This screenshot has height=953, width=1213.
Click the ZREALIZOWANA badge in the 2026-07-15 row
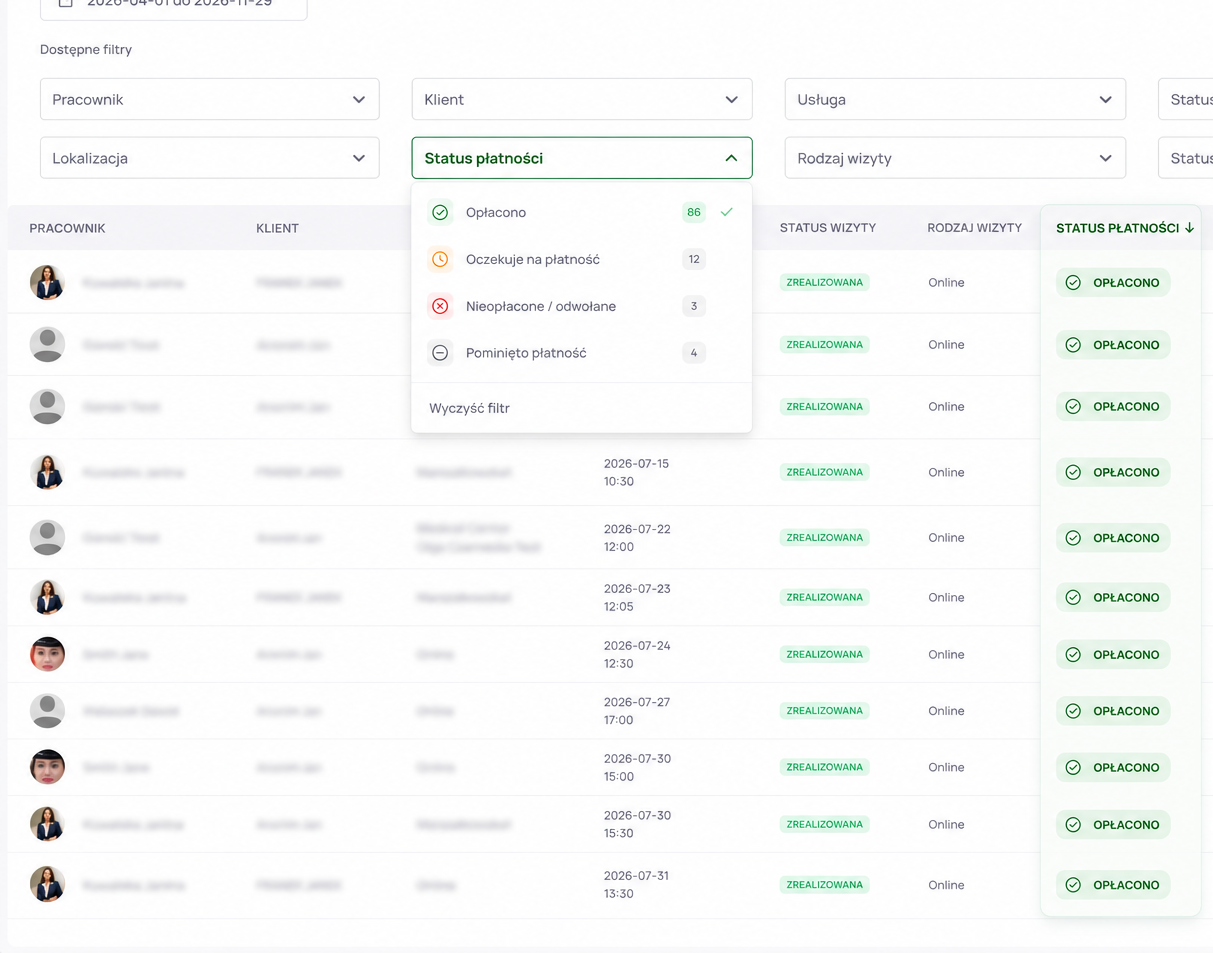[825, 472]
